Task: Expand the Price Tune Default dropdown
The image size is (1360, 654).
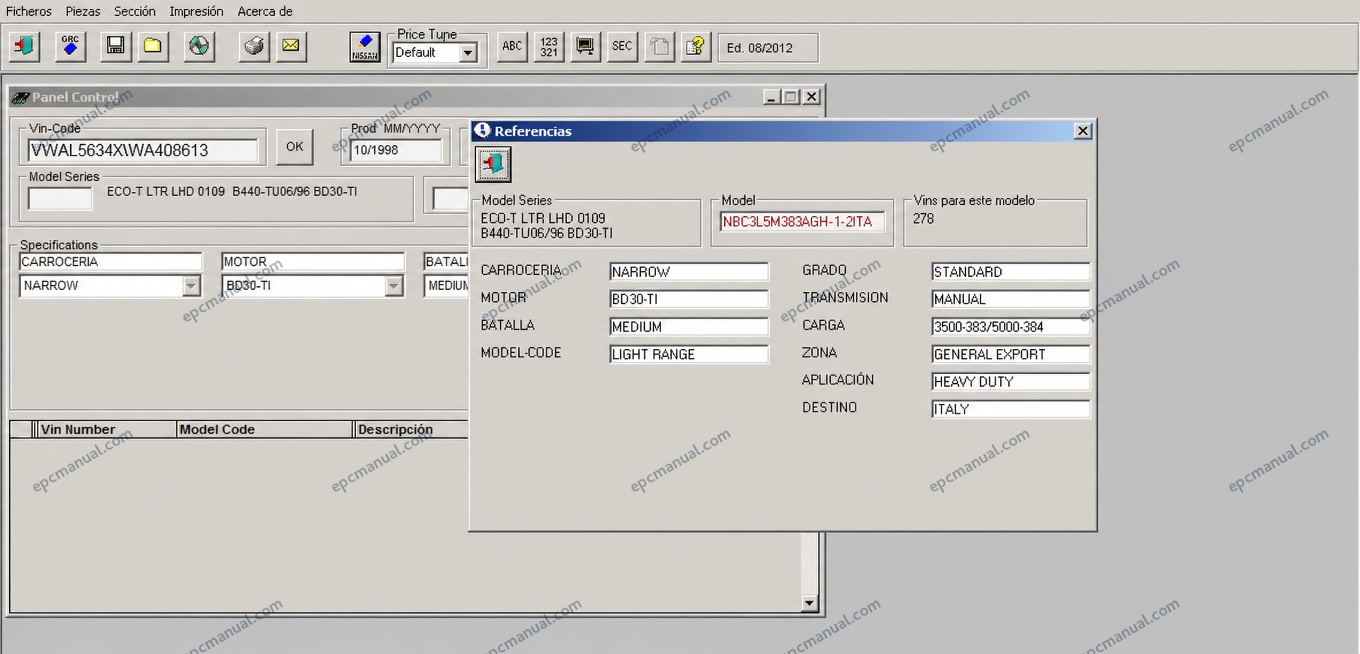Action: click(x=467, y=53)
